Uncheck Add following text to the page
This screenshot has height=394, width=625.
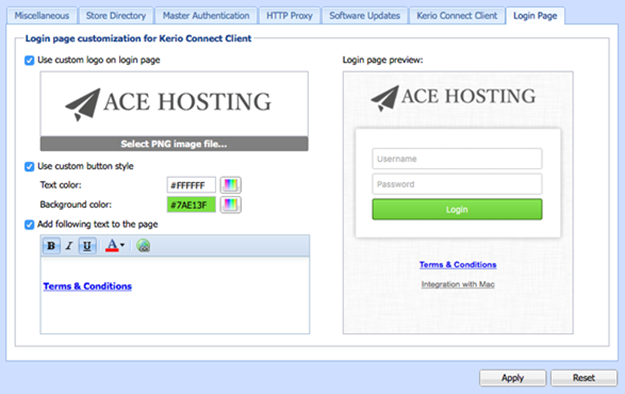29,225
